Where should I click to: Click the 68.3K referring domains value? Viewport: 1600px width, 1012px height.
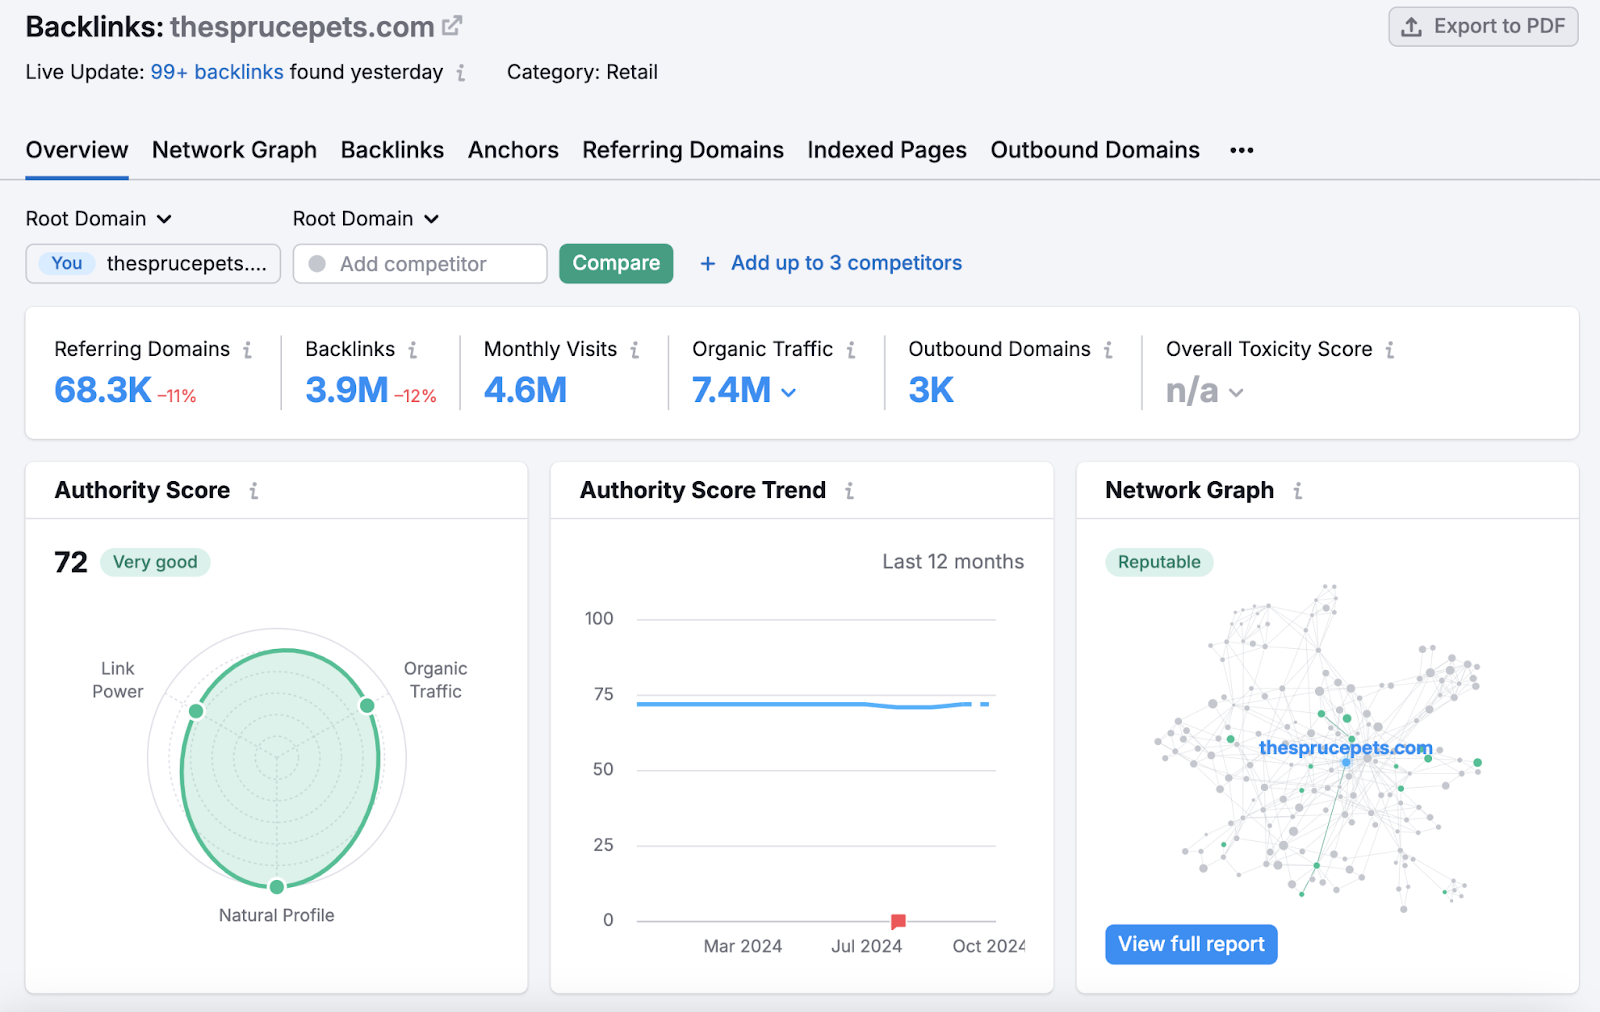103,390
